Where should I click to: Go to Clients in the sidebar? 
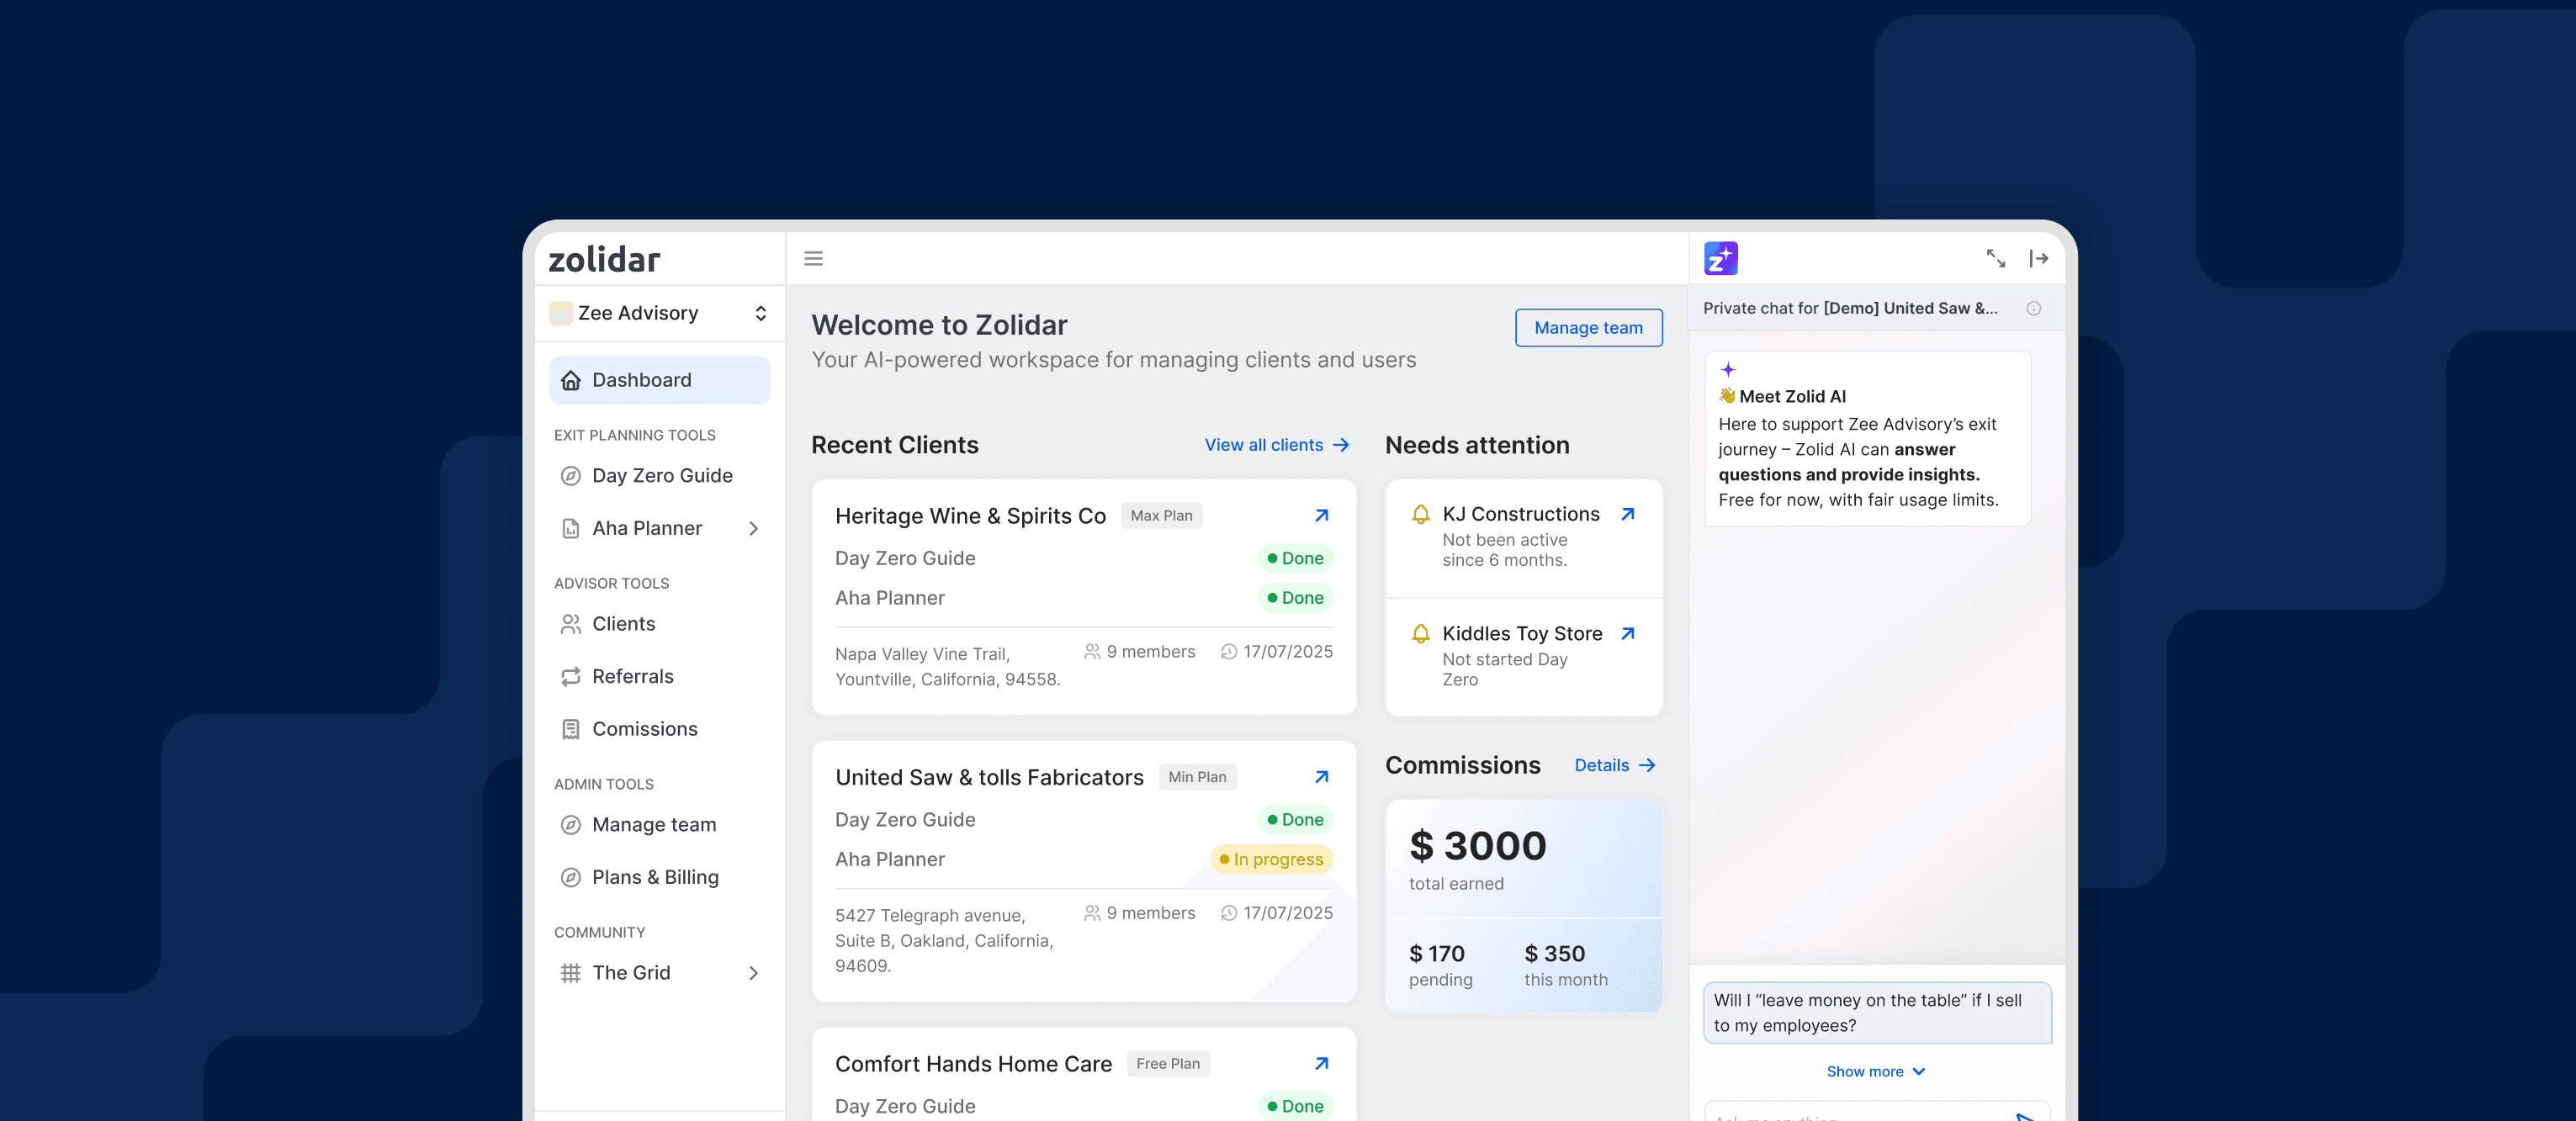(x=623, y=624)
